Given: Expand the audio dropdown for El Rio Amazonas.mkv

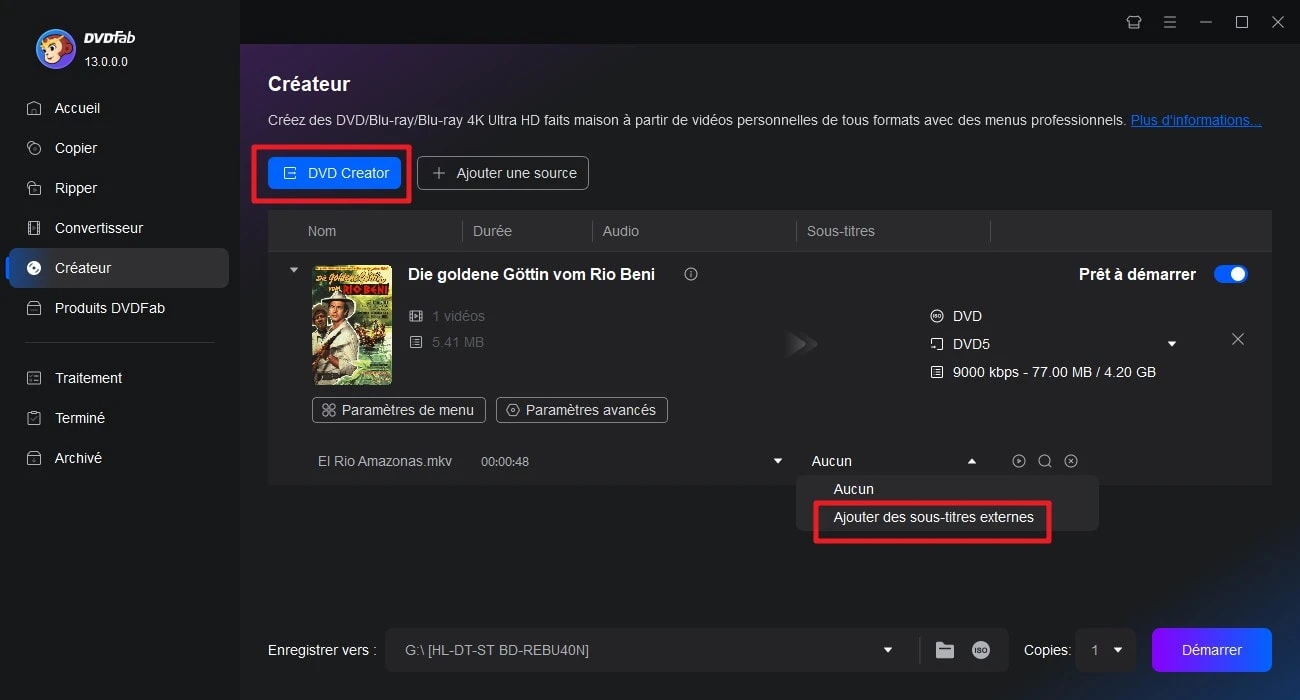Looking at the screenshot, I should click(x=778, y=461).
